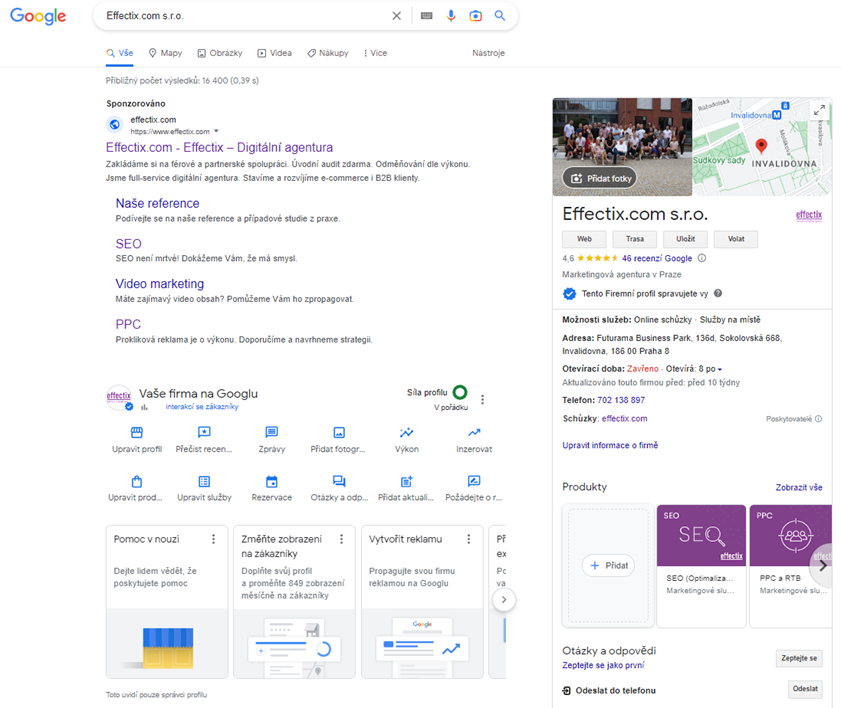This screenshot has height=708, width=841.
Task: Click Upravit informace o firmě link
Action: (x=610, y=445)
